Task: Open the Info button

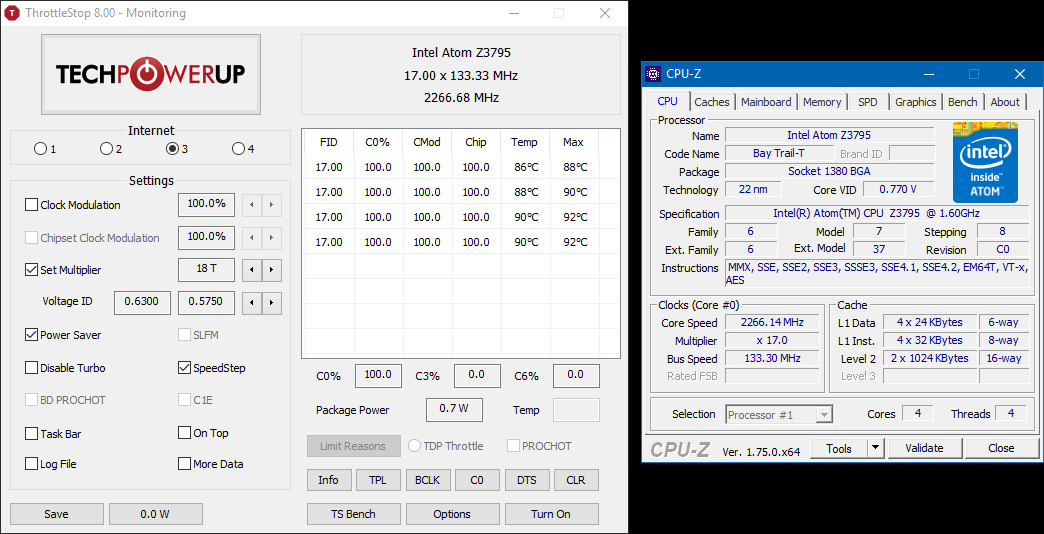Action: point(328,479)
